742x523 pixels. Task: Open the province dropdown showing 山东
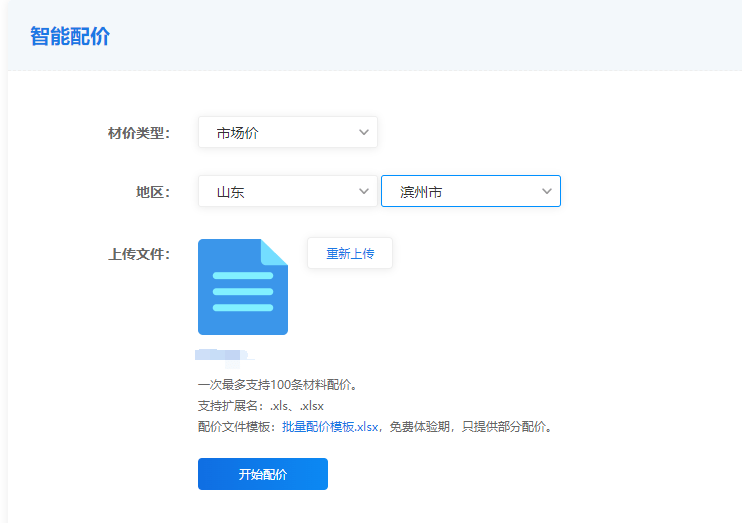point(288,191)
